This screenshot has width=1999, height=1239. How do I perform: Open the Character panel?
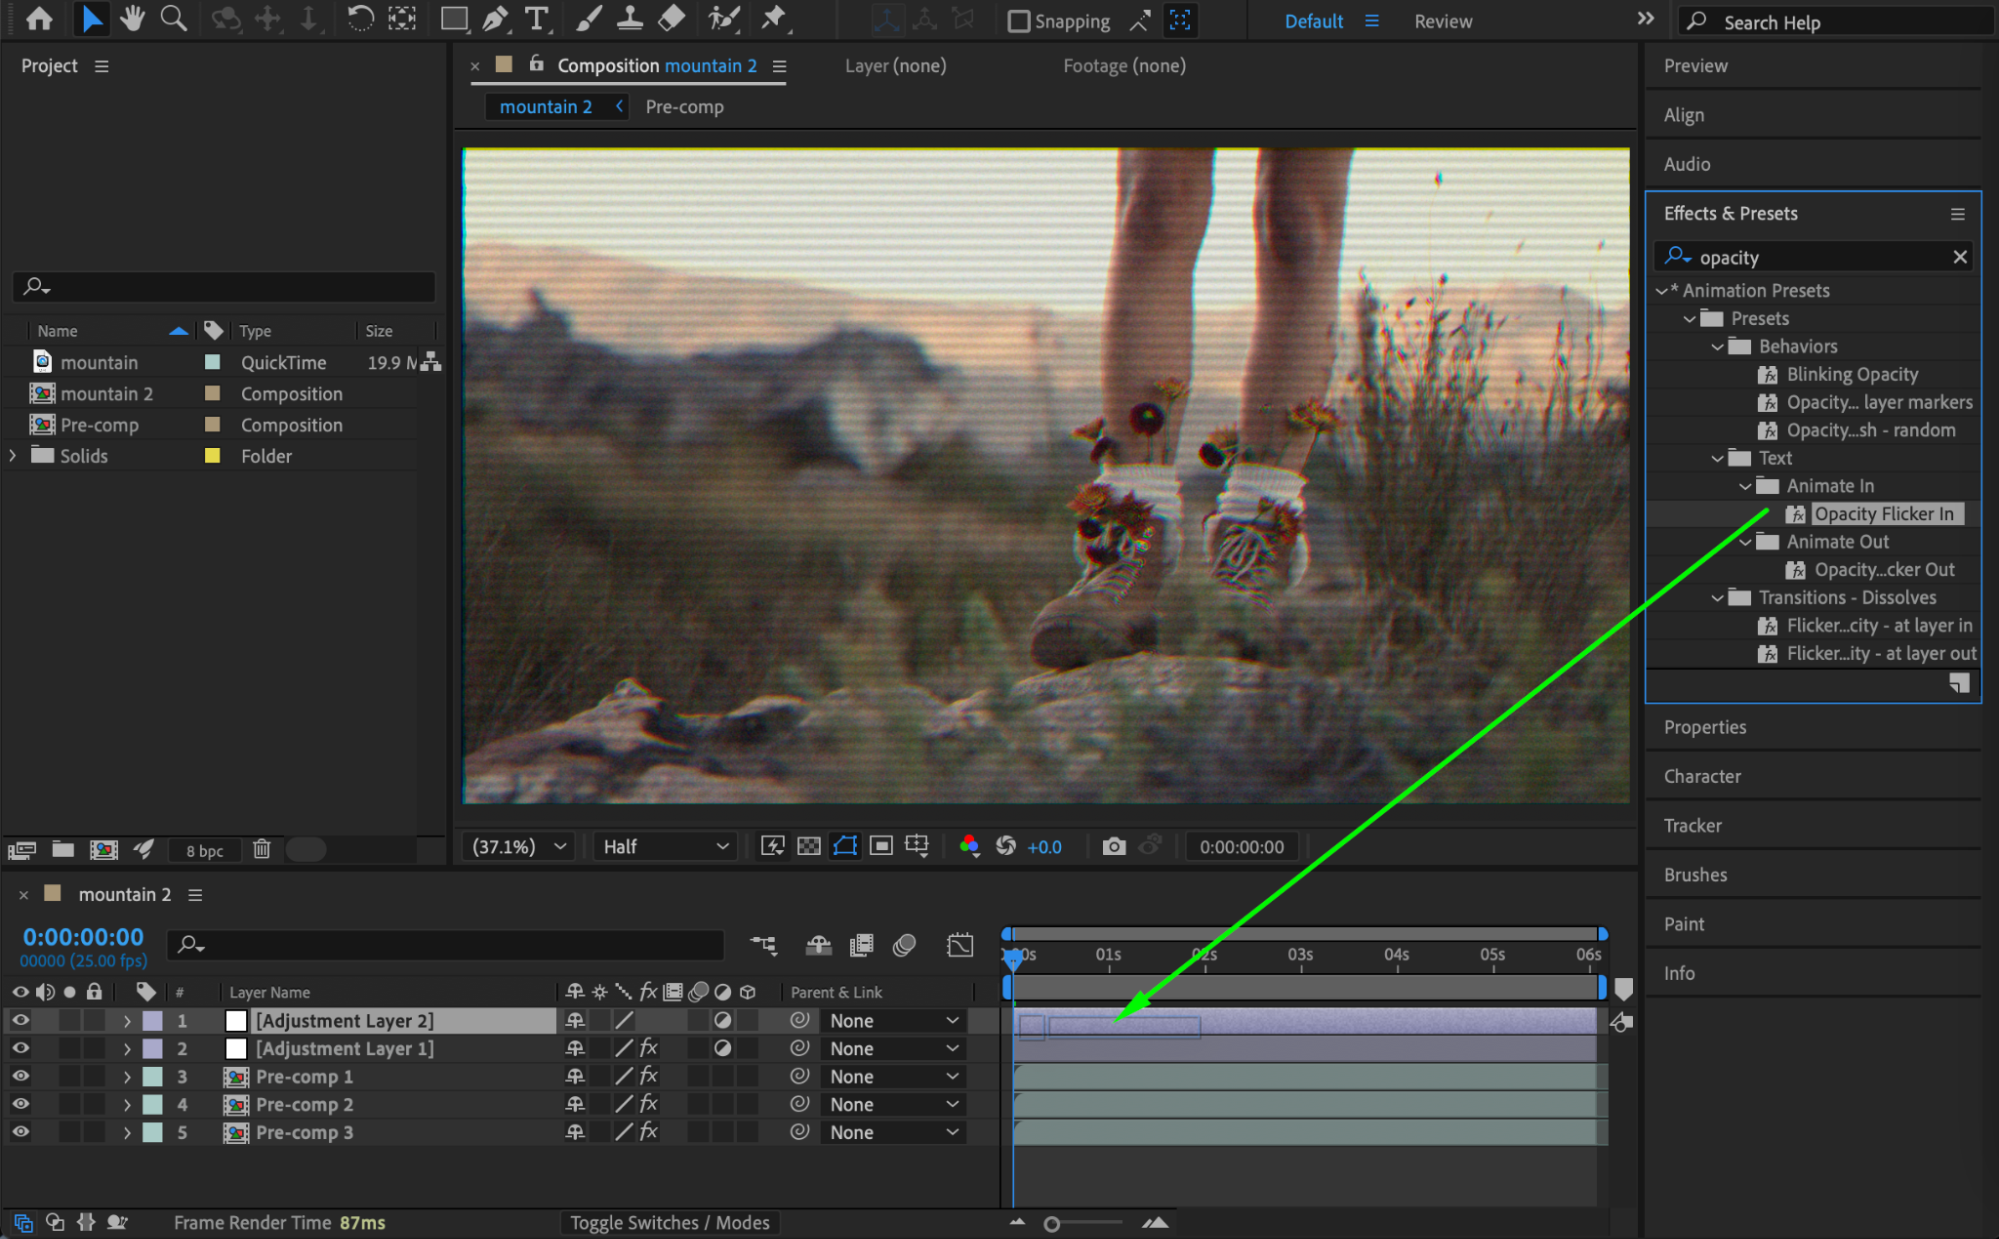(x=1702, y=776)
